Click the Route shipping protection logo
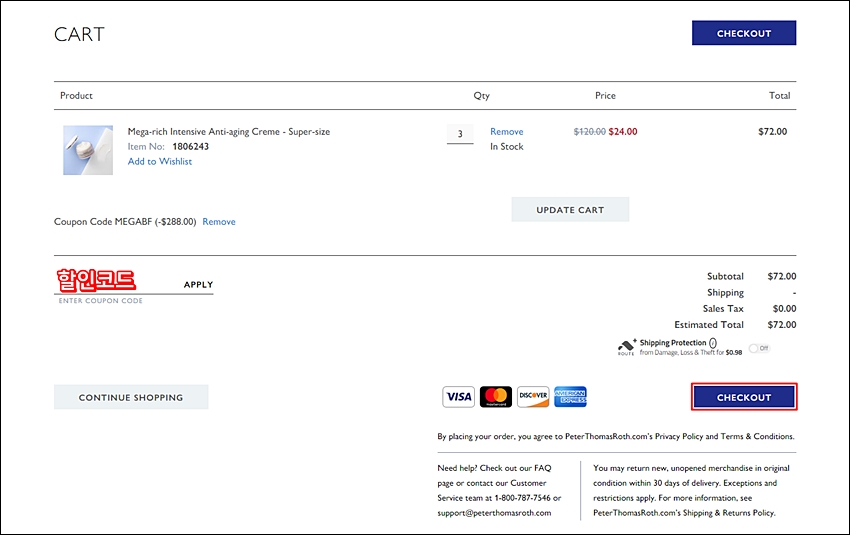 pos(626,347)
